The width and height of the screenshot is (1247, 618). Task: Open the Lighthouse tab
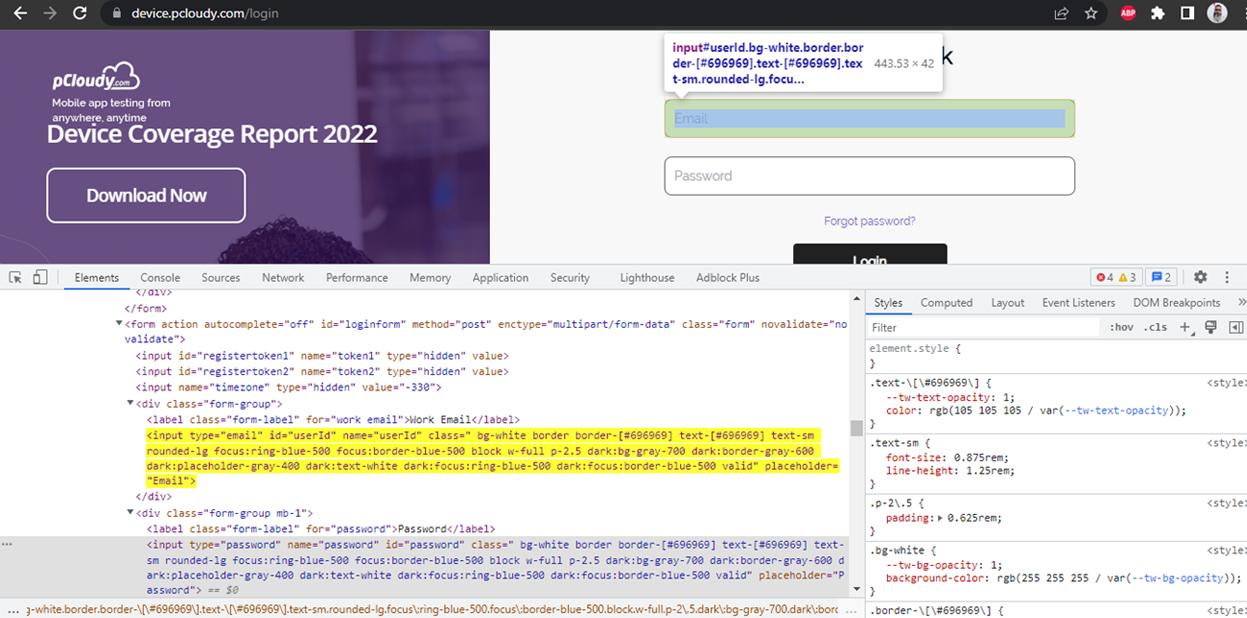coord(647,277)
